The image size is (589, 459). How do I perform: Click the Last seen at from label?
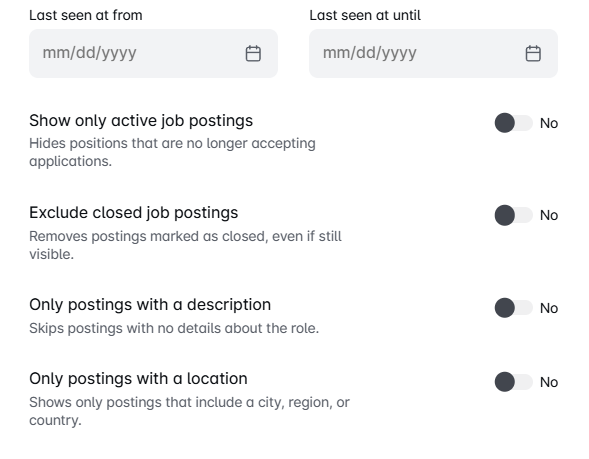[86, 15]
